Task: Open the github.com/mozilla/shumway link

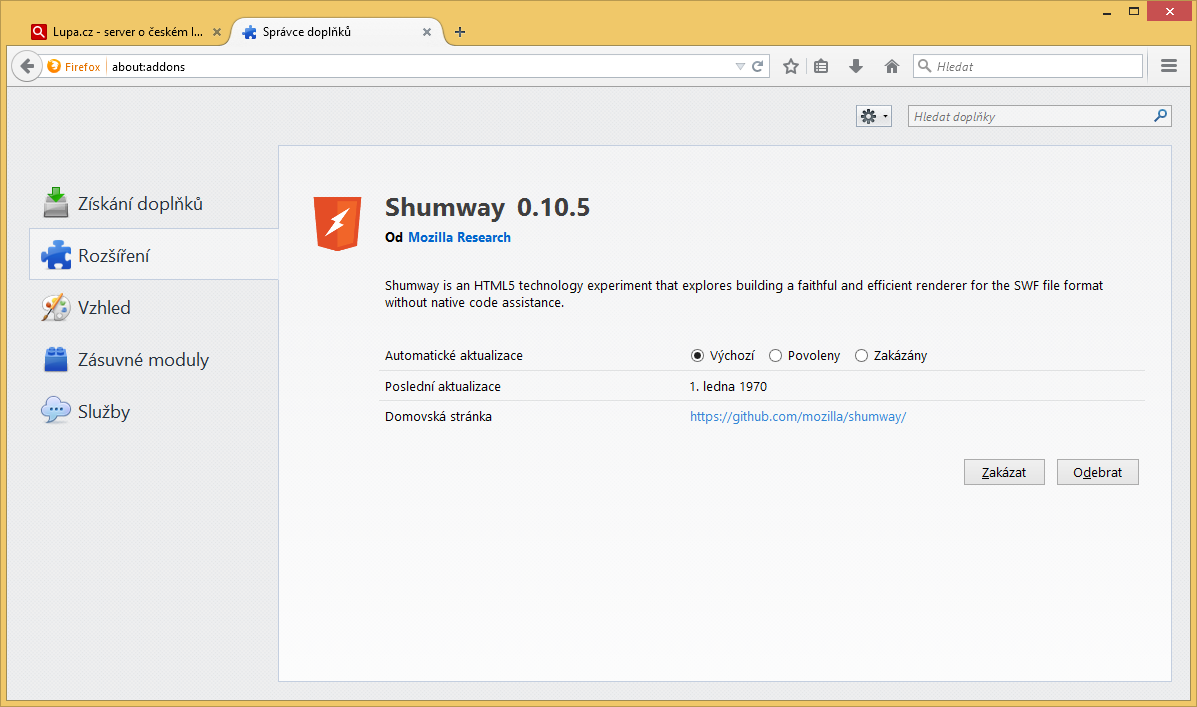Action: click(x=797, y=417)
